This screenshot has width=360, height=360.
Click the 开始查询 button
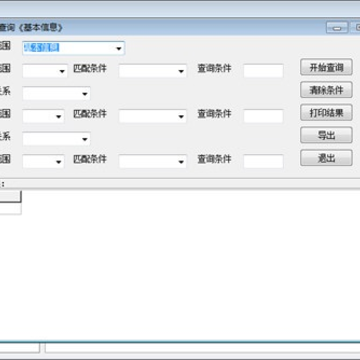pos(326,67)
